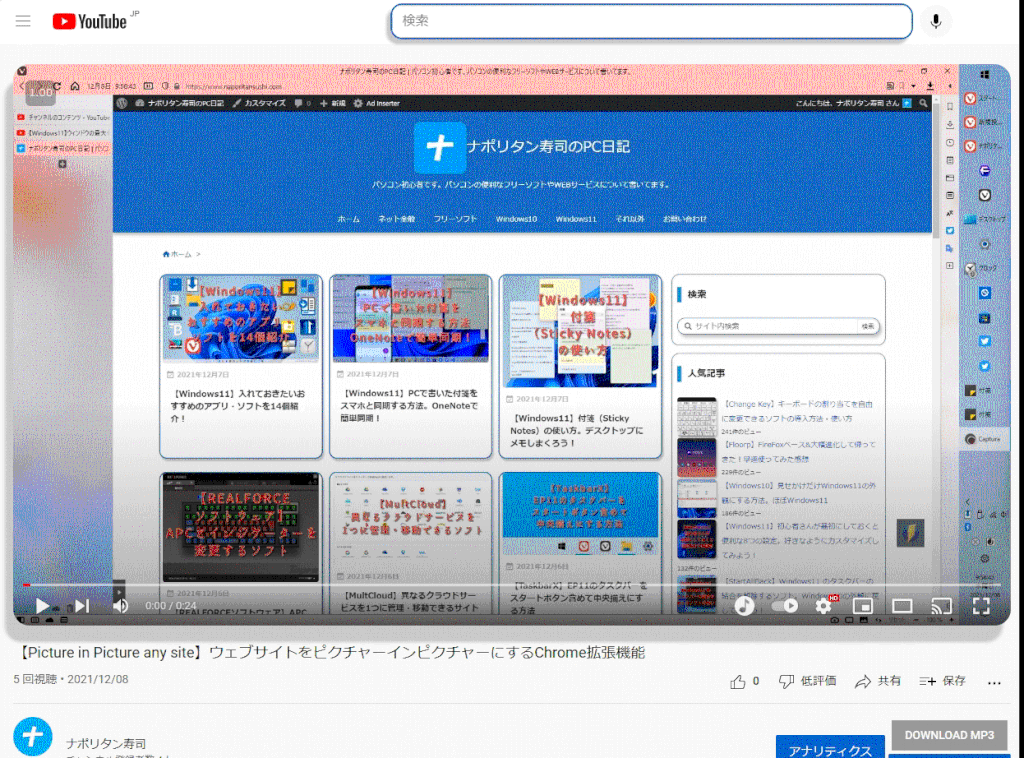
Task: Open the video settings gear
Action: (x=824, y=606)
